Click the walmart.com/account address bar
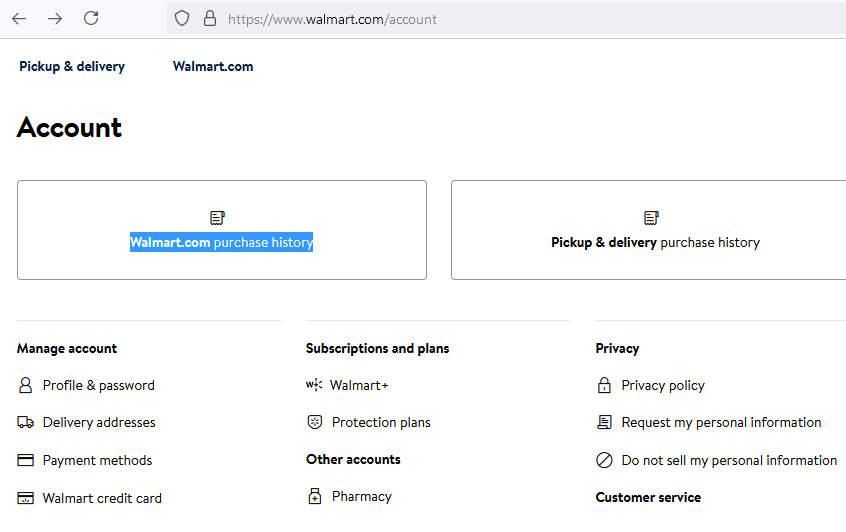The width and height of the screenshot is (846, 532). pyautogui.click(x=507, y=19)
